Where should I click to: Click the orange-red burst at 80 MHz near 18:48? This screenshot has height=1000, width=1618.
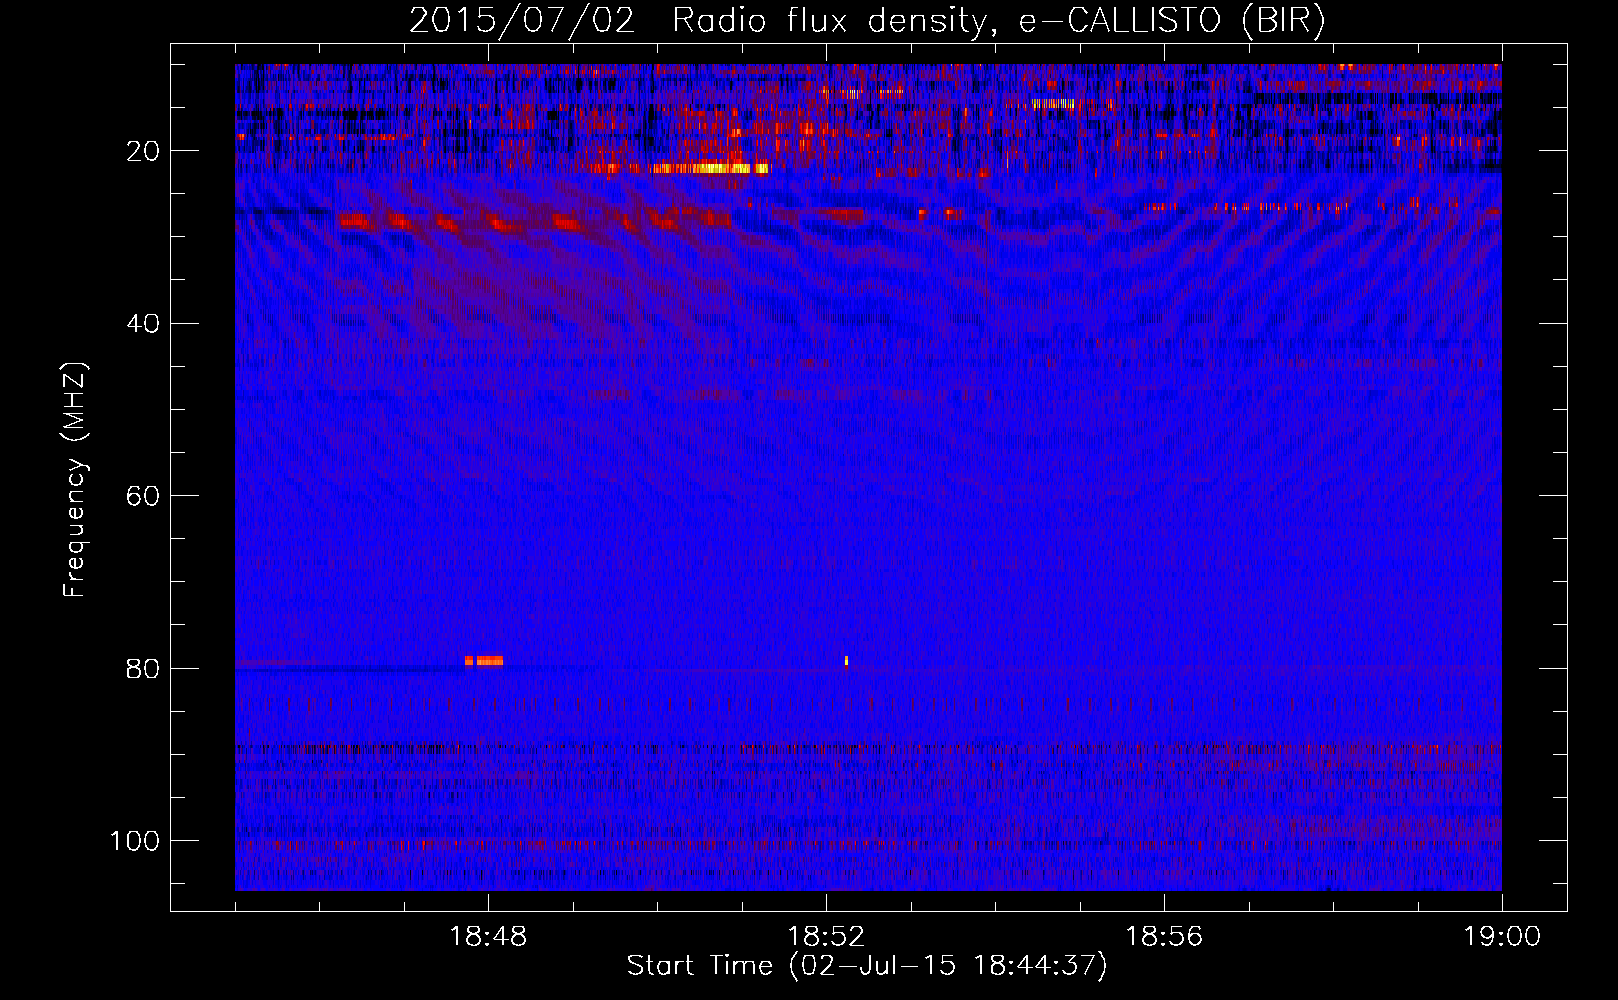484,660
